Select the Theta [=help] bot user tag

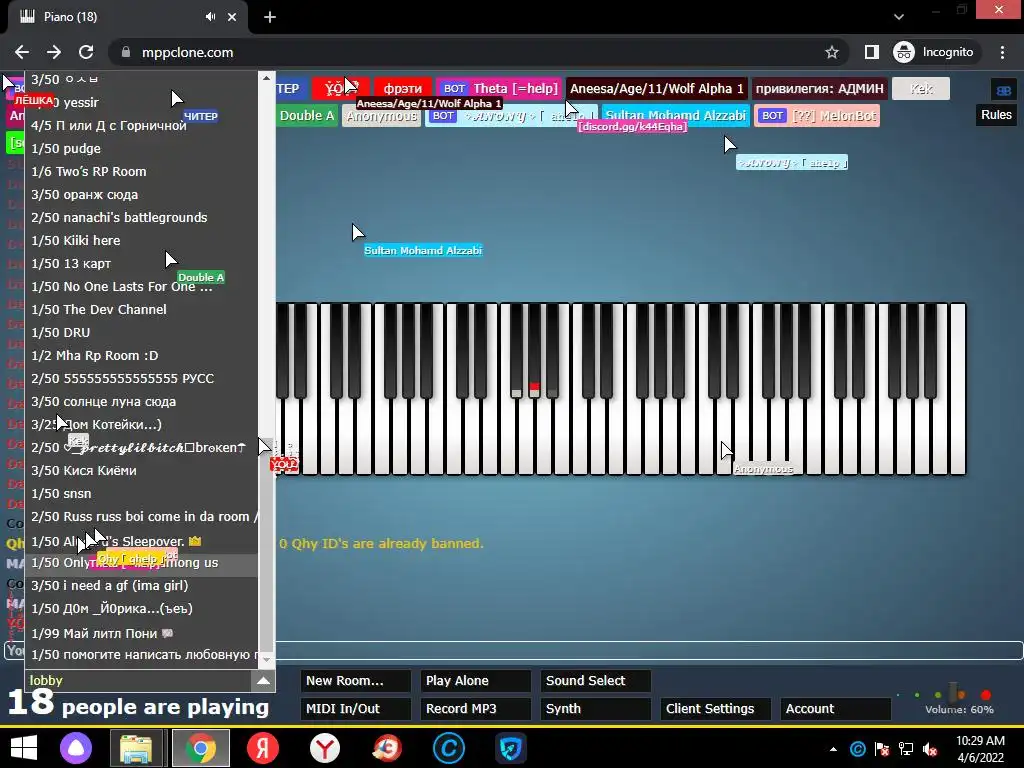point(499,89)
